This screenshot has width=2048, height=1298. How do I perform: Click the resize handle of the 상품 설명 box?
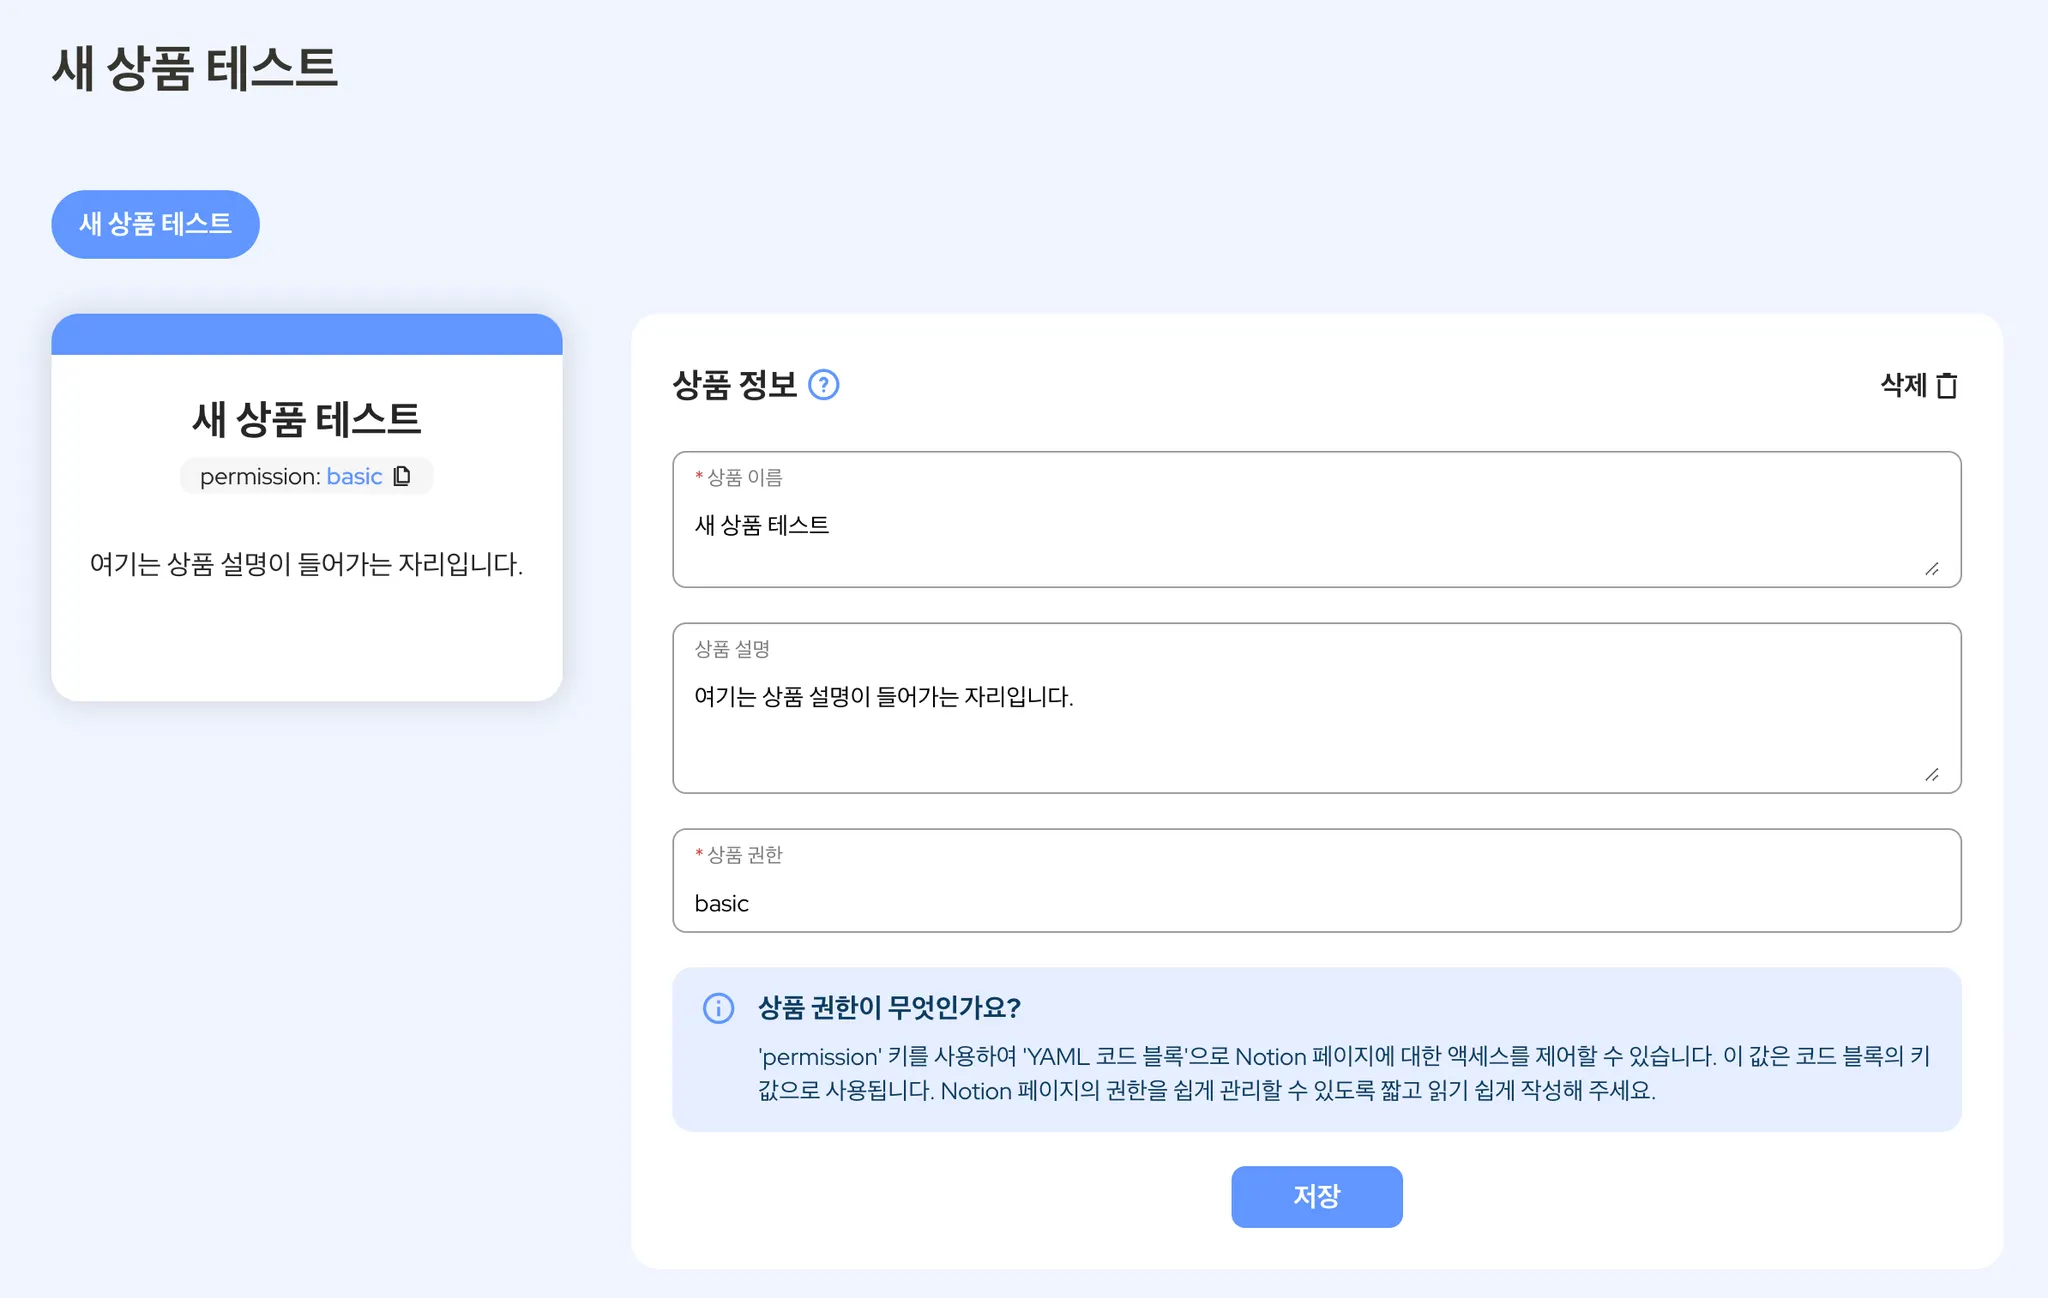coord(1932,775)
